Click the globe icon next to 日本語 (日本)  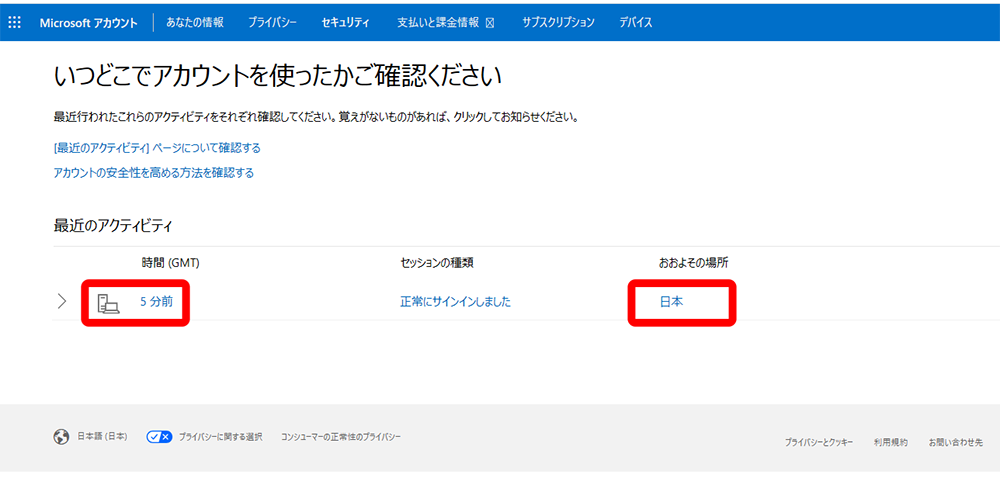[x=61, y=437]
